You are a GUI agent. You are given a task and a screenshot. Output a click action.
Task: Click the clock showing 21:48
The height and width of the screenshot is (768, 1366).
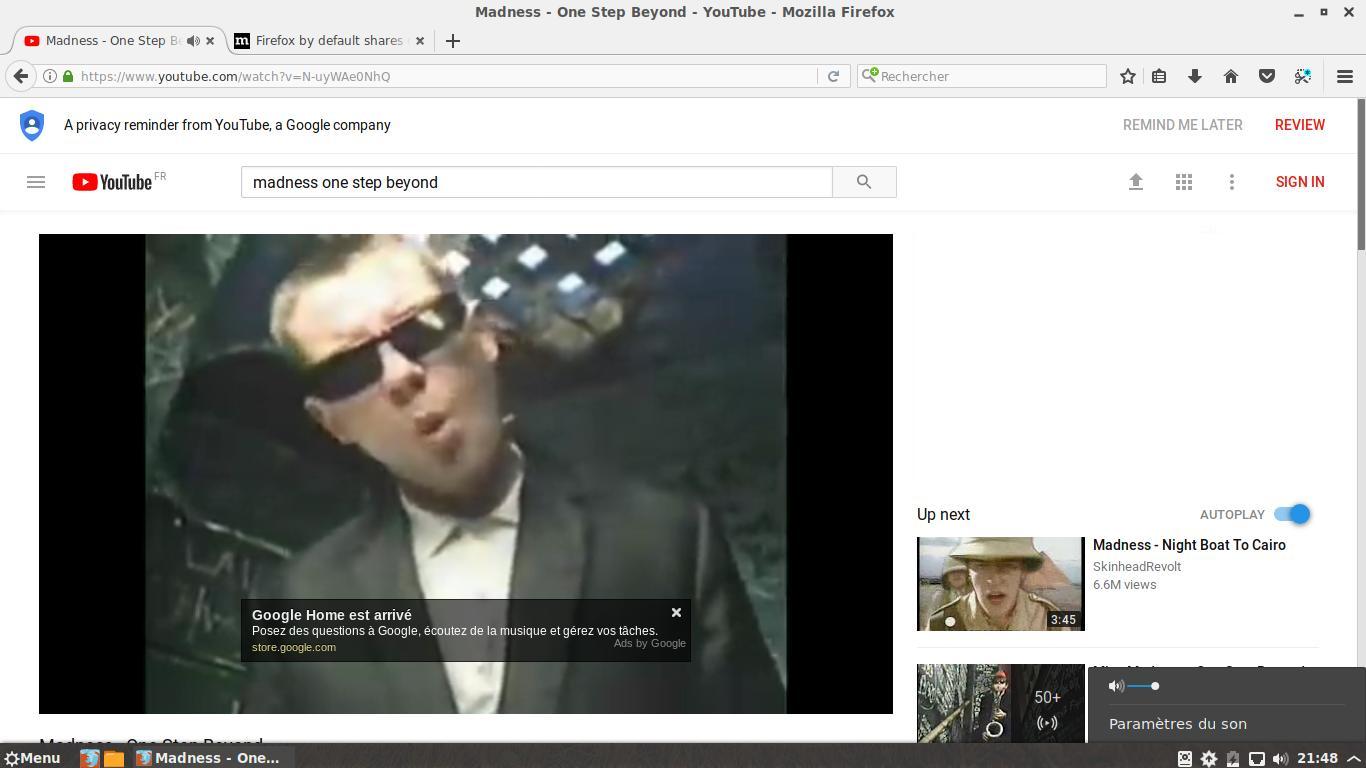(x=1317, y=758)
